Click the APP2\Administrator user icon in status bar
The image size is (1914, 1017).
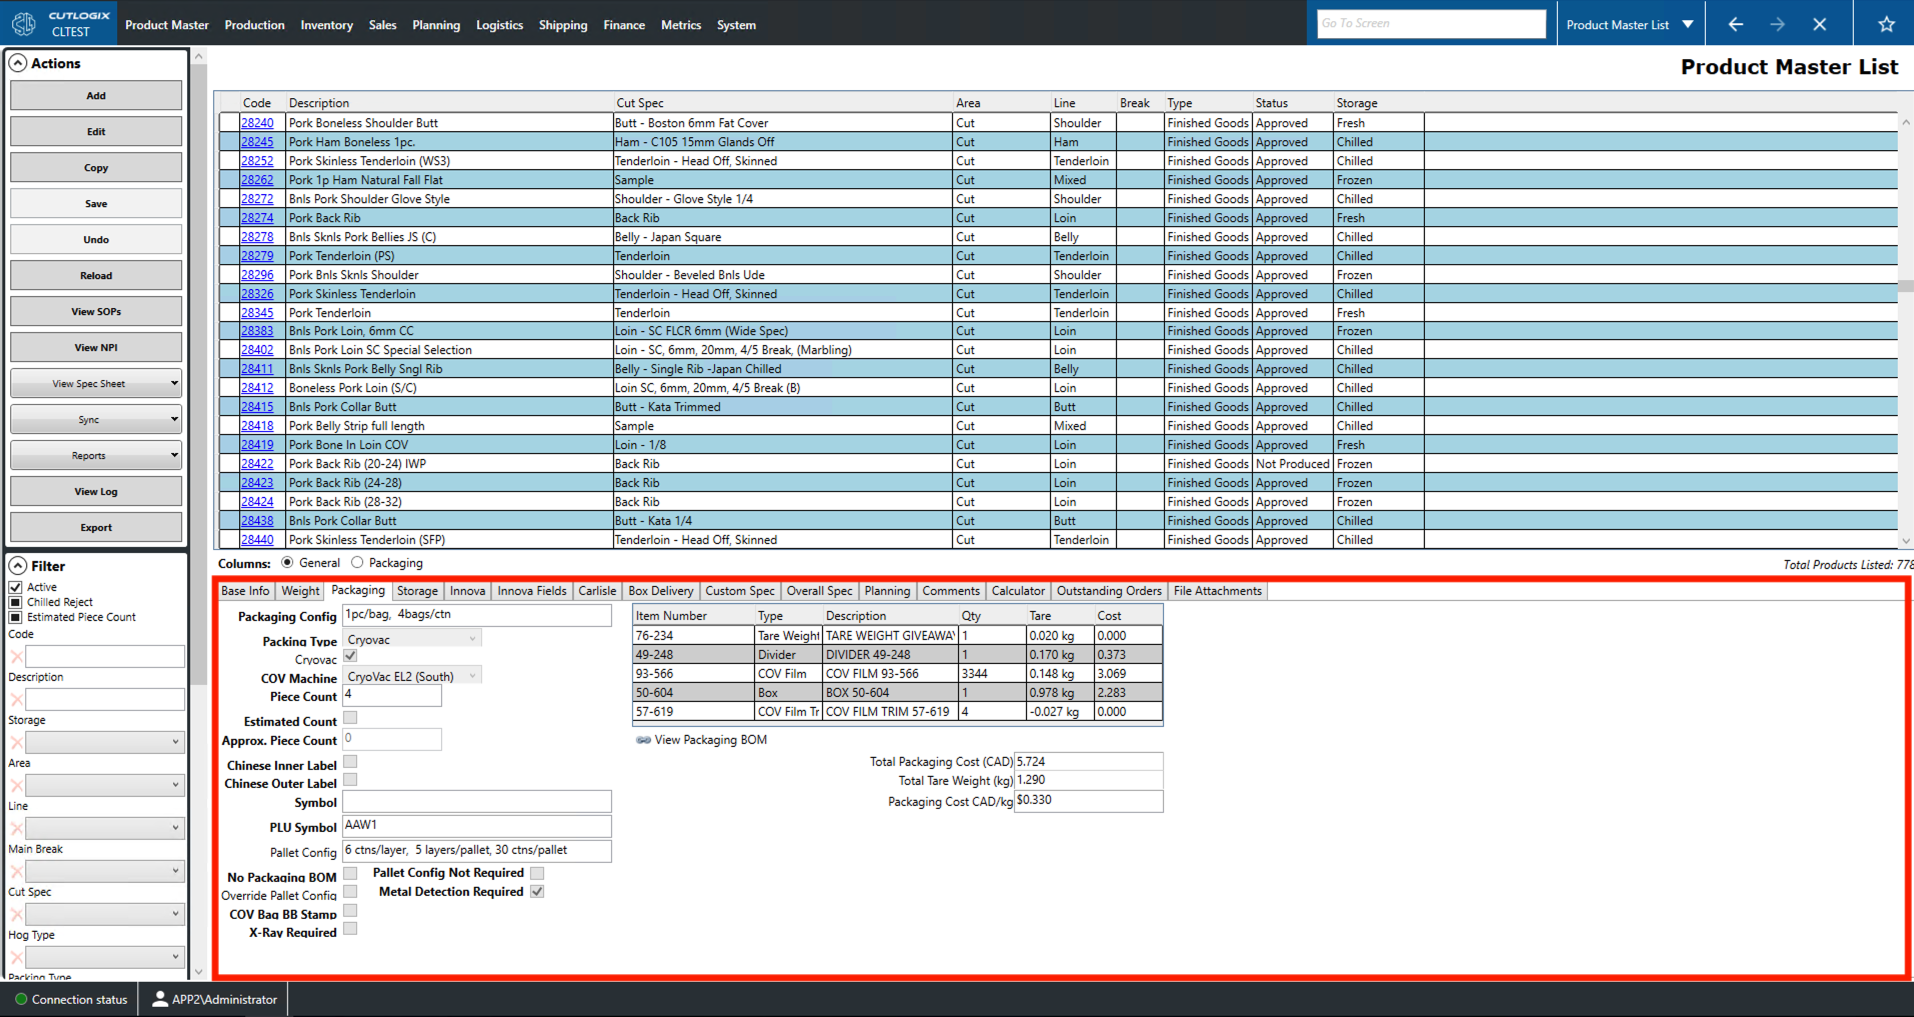160,998
